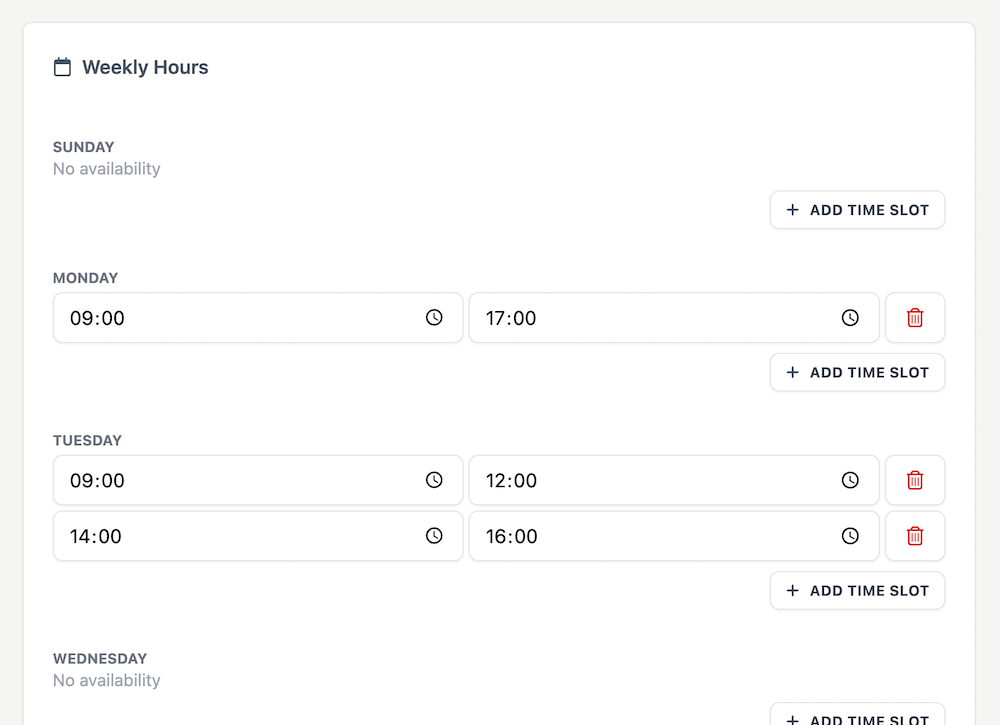Remove Tuesday's 14:00–16:00 slot with trash icon
Viewport: 1000px width, 725px height.
pyautogui.click(x=915, y=536)
